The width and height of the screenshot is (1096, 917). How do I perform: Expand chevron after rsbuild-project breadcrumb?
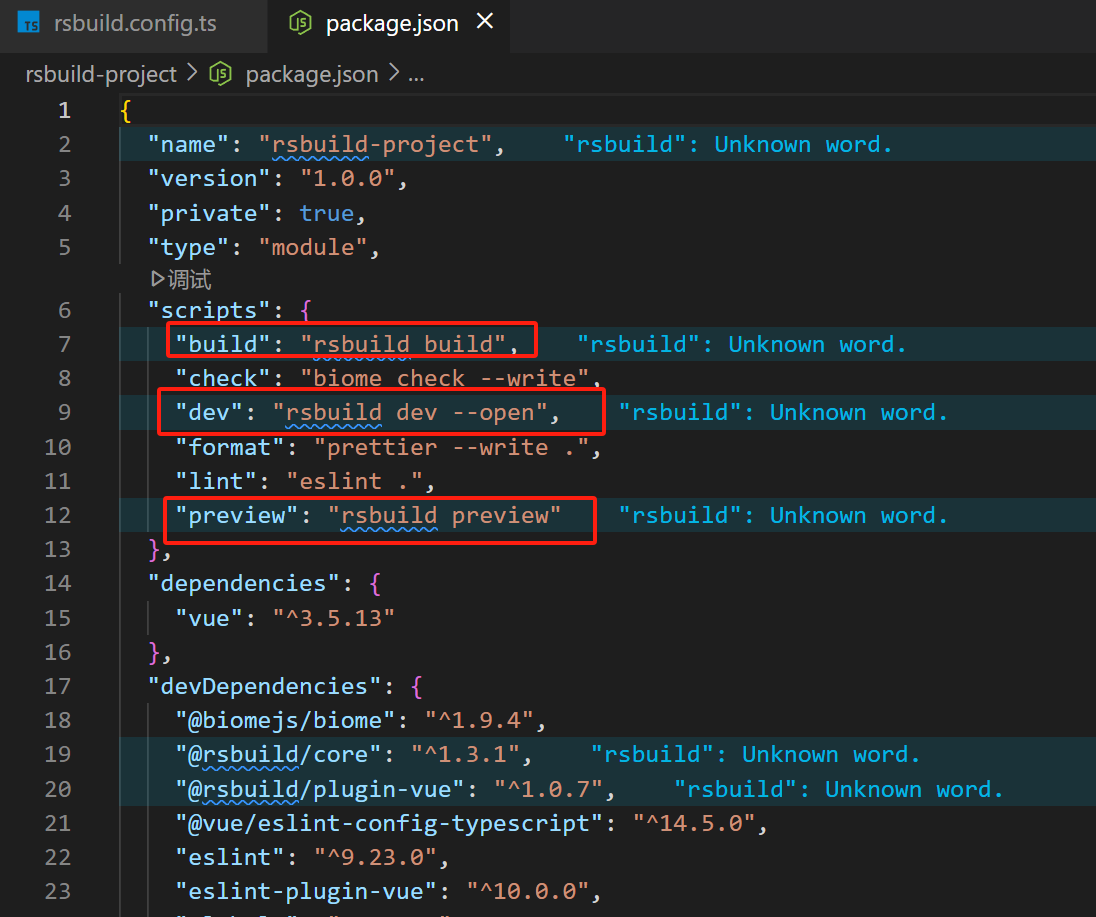coord(192,73)
